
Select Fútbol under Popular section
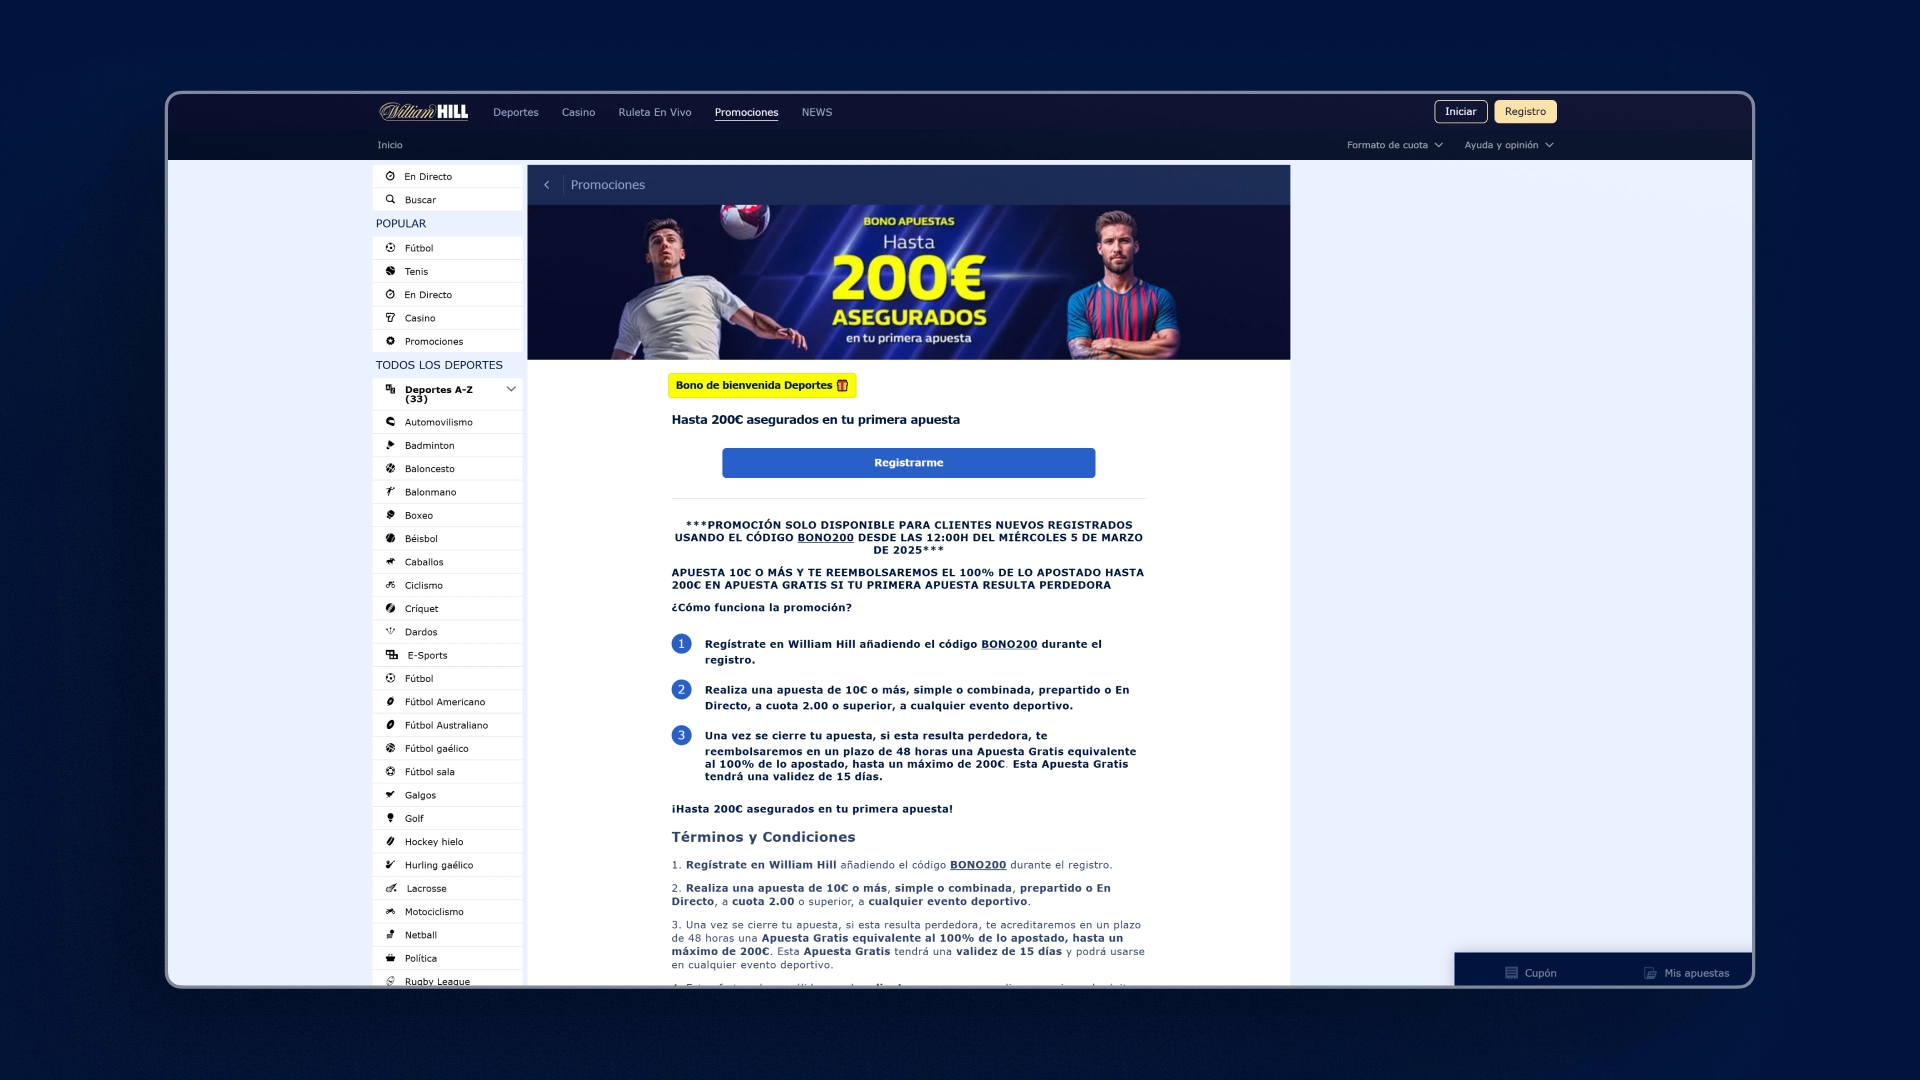(448, 248)
